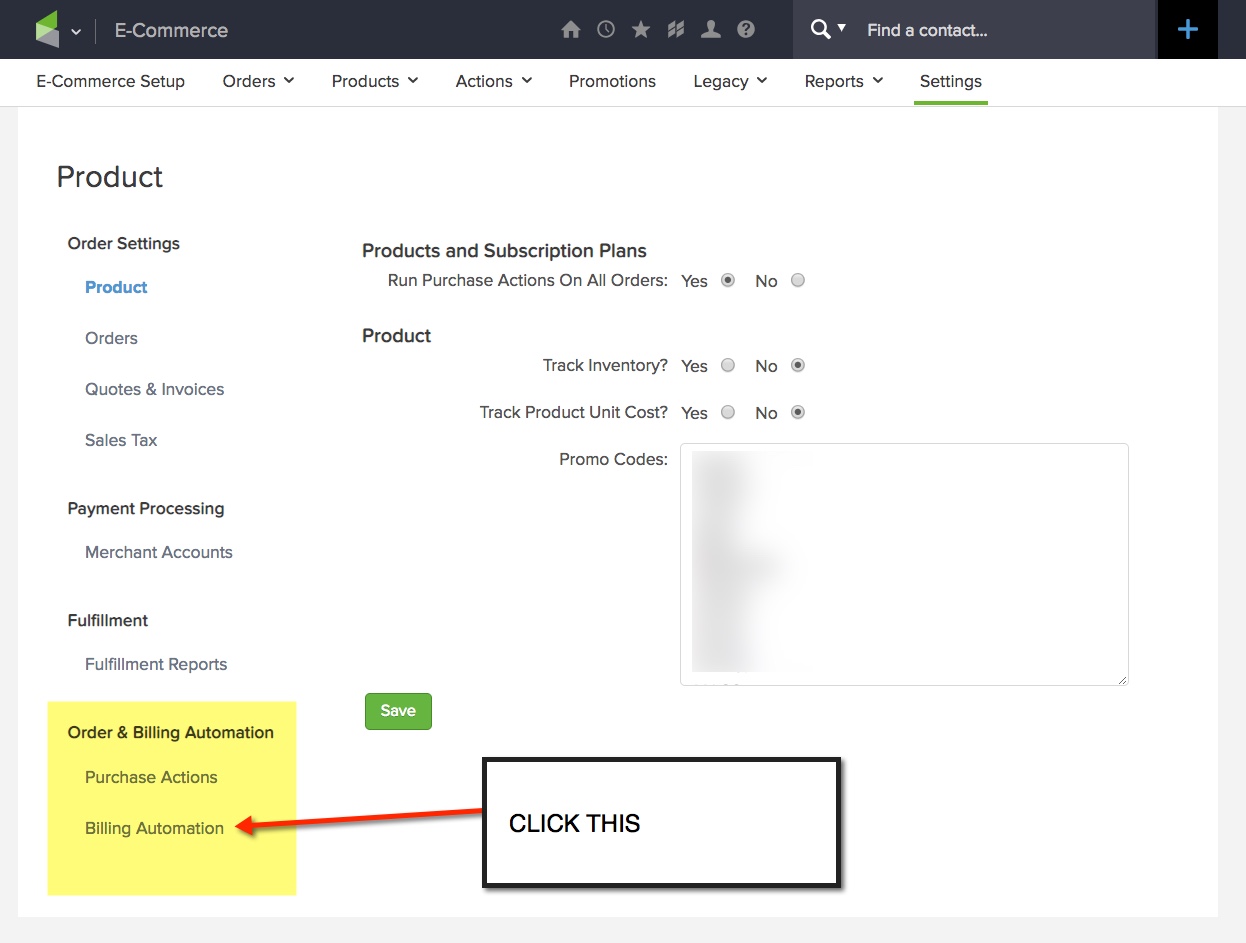The height and width of the screenshot is (943, 1246).
Task: Enable Track Inventory by choosing Yes
Action: tap(728, 365)
